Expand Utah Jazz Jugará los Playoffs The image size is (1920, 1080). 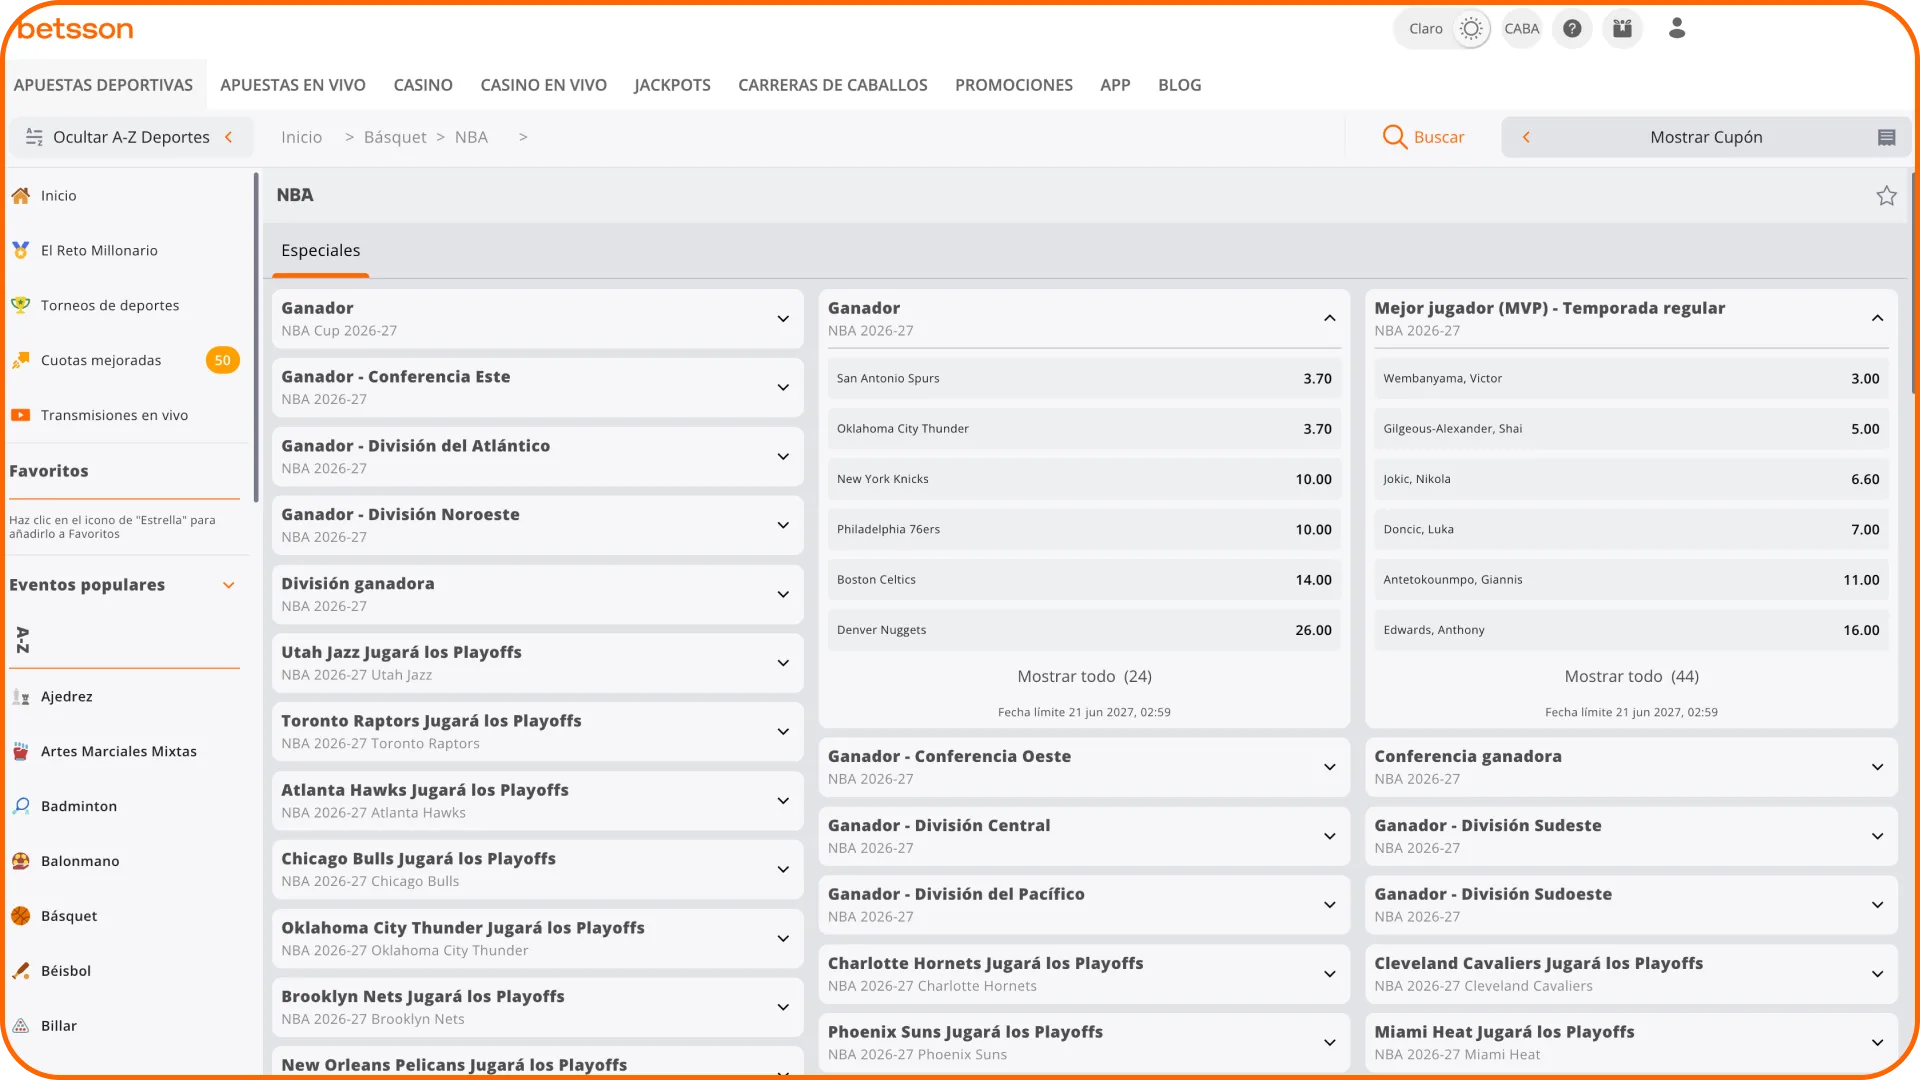537,664
